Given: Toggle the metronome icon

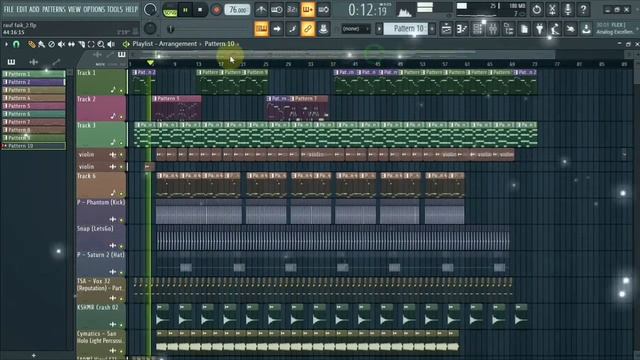Looking at the screenshot, I should pyautogui.click(x=261, y=9).
